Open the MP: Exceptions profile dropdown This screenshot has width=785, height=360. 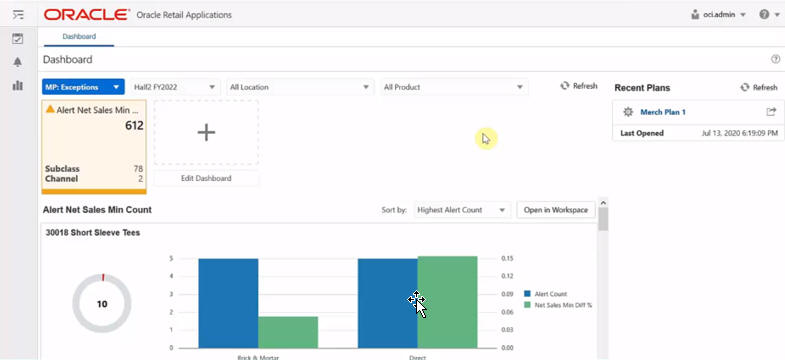[83, 87]
